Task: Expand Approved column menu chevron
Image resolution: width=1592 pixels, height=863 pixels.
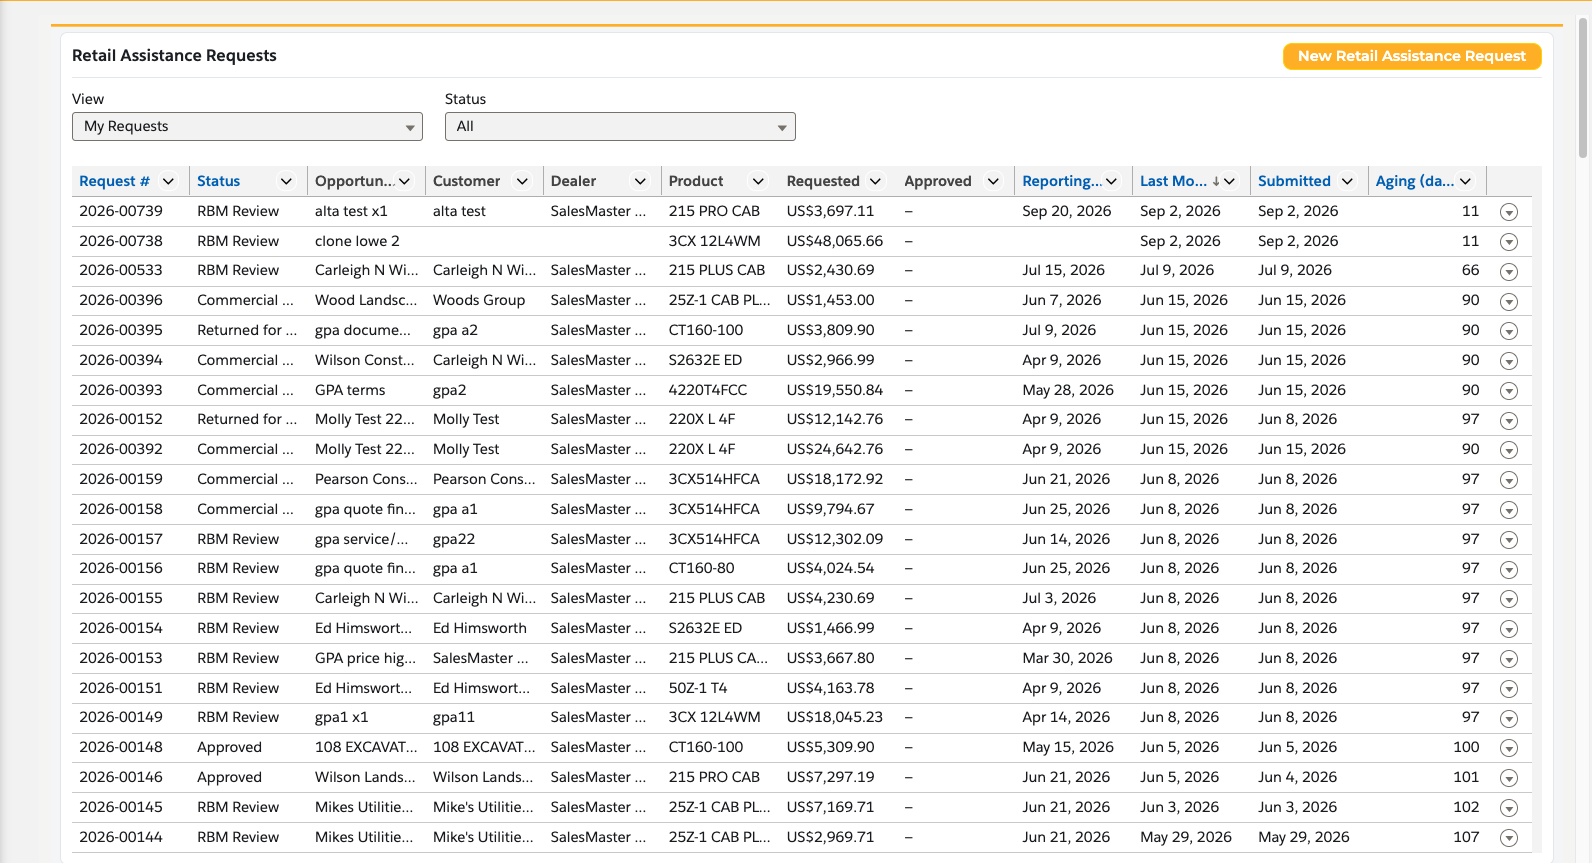Action: 993,181
